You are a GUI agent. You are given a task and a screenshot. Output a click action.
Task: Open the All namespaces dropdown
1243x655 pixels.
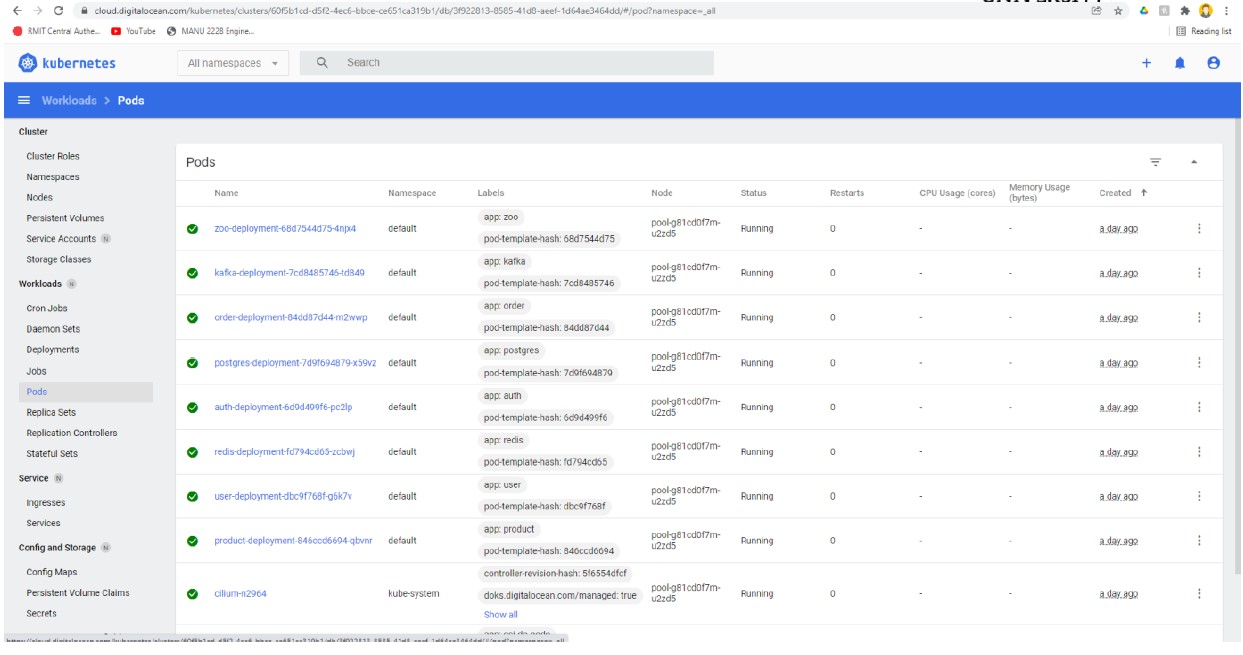(x=233, y=63)
